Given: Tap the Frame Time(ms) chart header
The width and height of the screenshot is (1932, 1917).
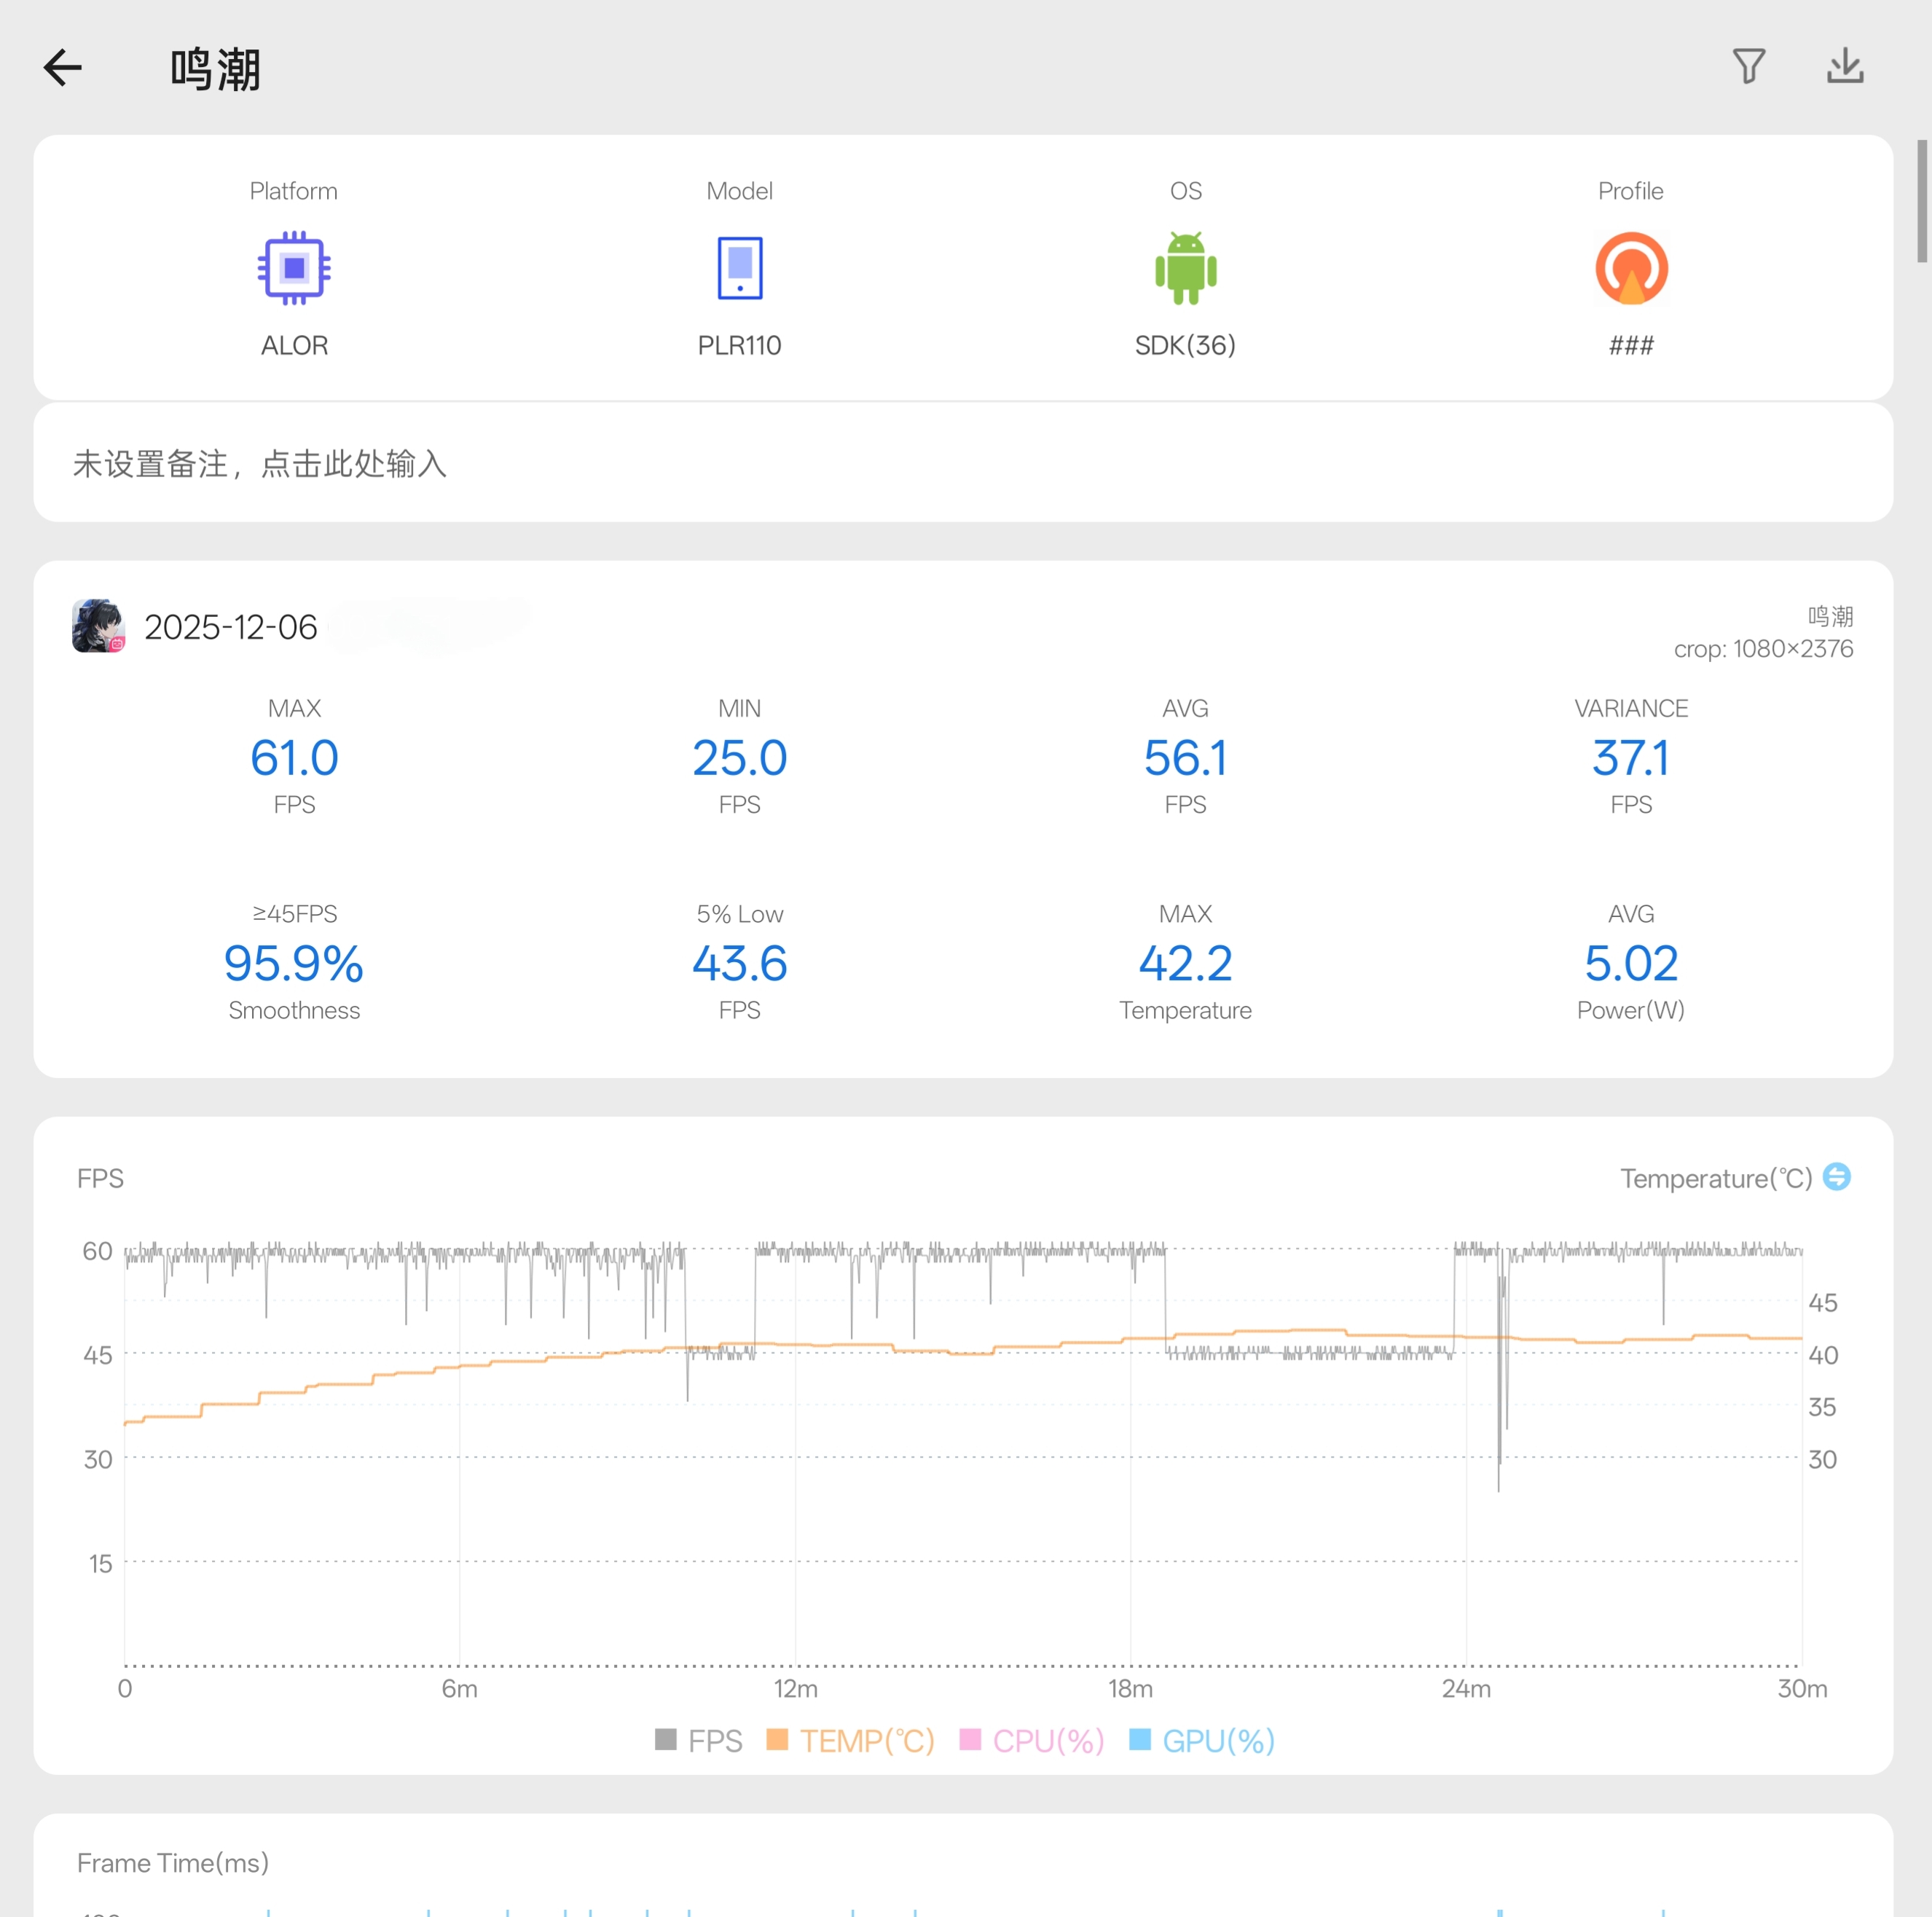Looking at the screenshot, I should [x=173, y=1862].
